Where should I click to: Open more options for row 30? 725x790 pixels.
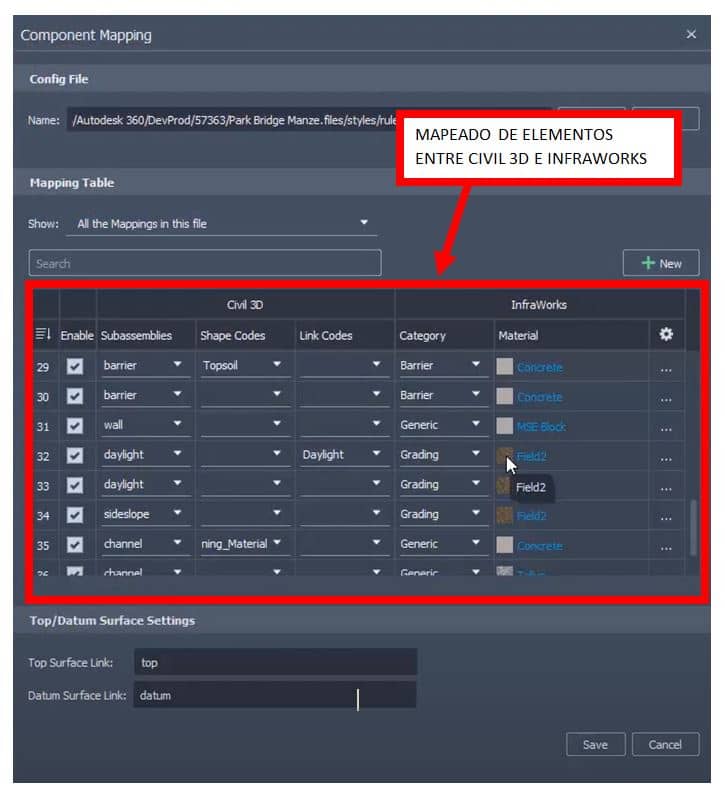tap(666, 400)
